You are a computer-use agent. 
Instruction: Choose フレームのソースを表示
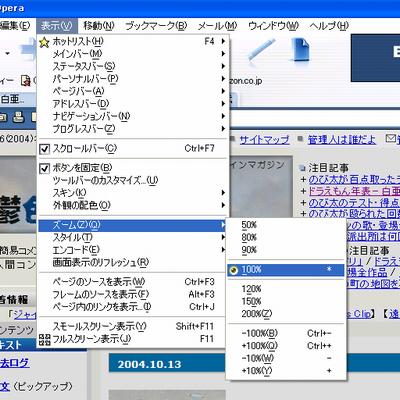point(133,294)
